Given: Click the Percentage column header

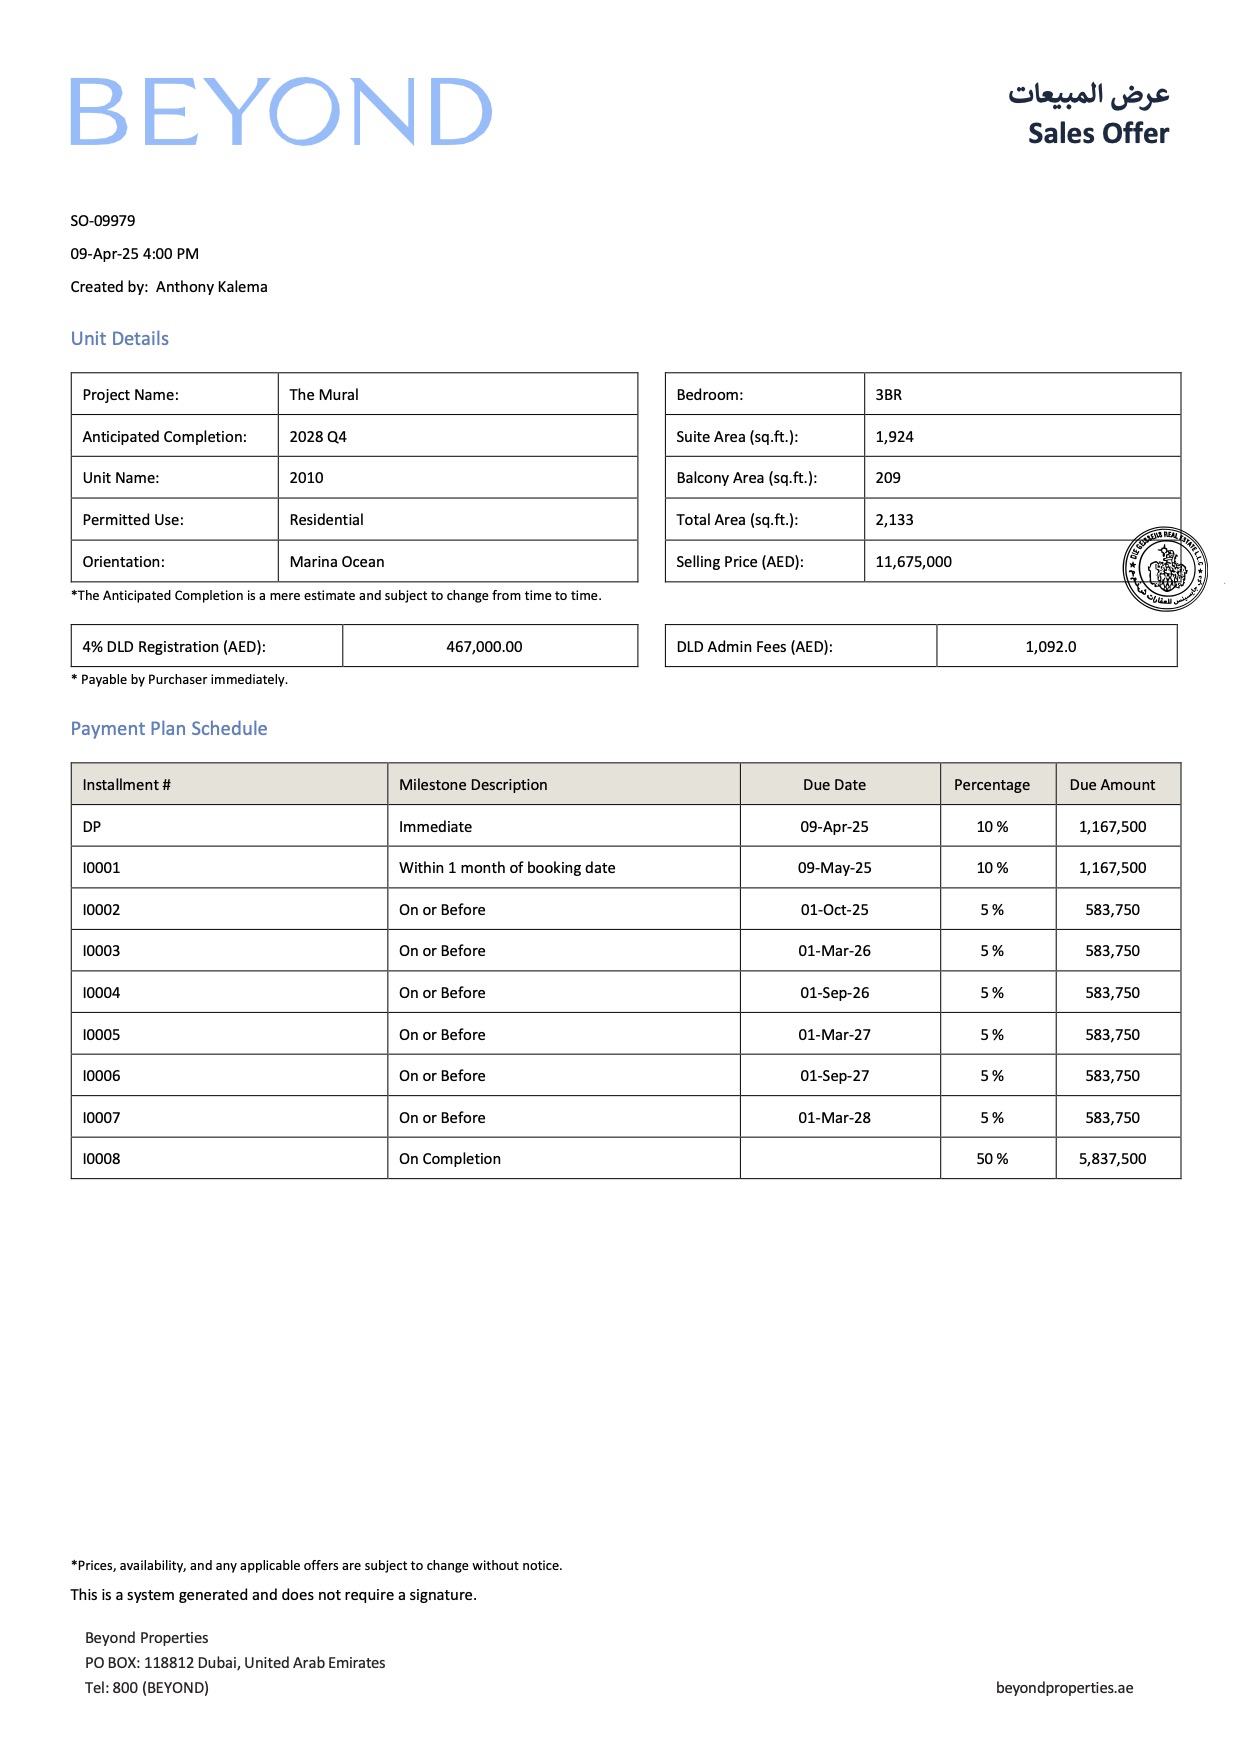Looking at the screenshot, I should [x=991, y=785].
